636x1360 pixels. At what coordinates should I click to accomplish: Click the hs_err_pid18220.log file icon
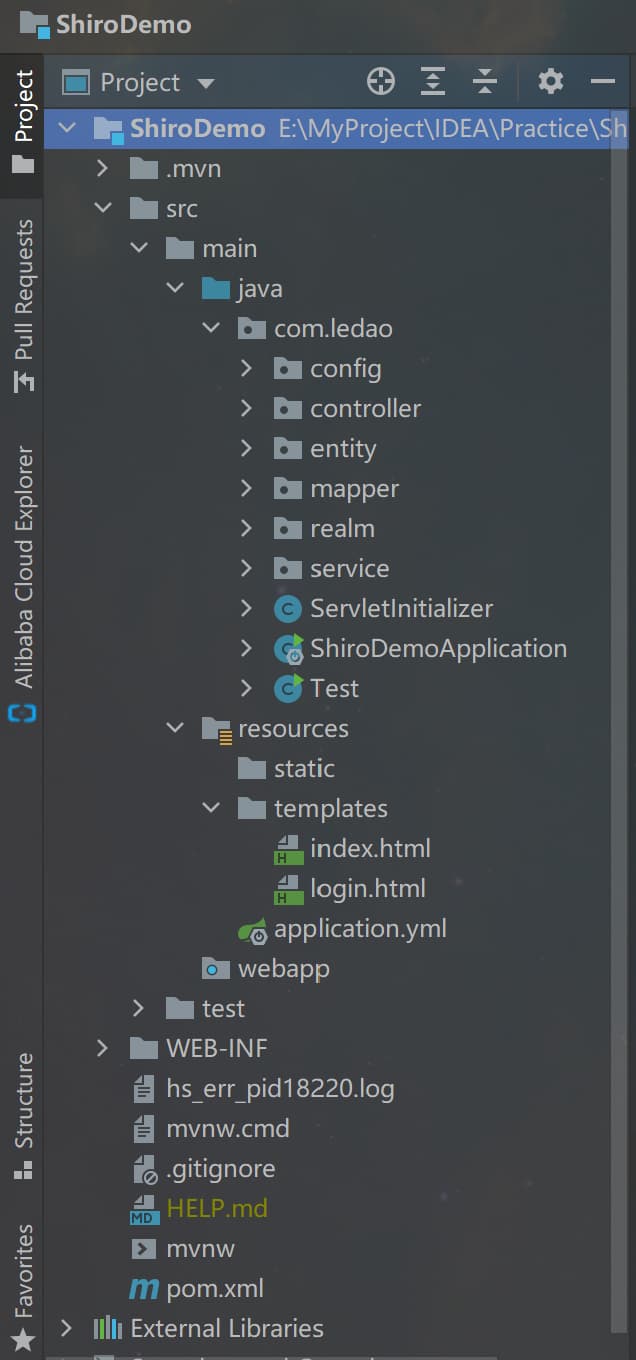144,1088
